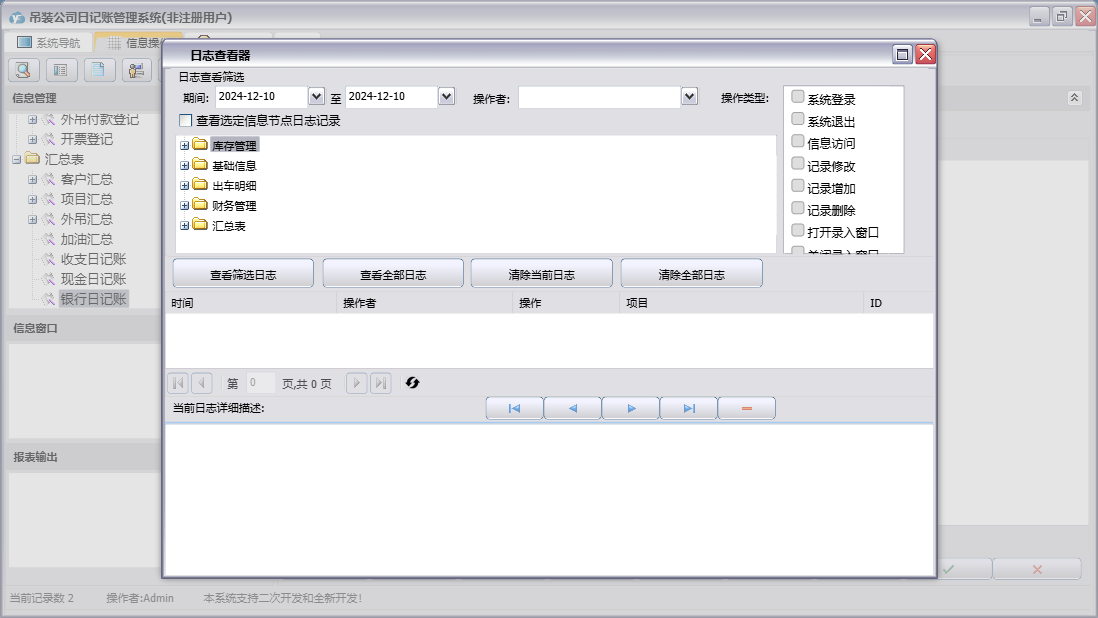Check the 记录增加 operation type

click(x=797, y=185)
